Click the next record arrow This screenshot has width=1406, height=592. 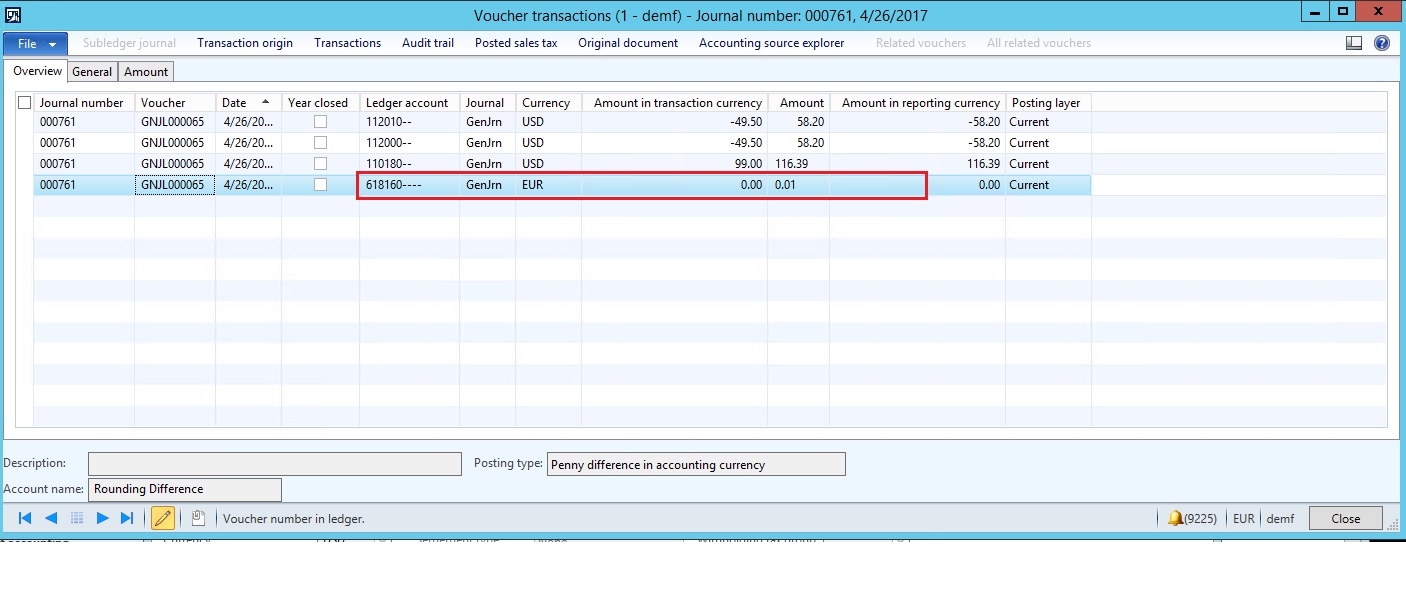coord(102,518)
